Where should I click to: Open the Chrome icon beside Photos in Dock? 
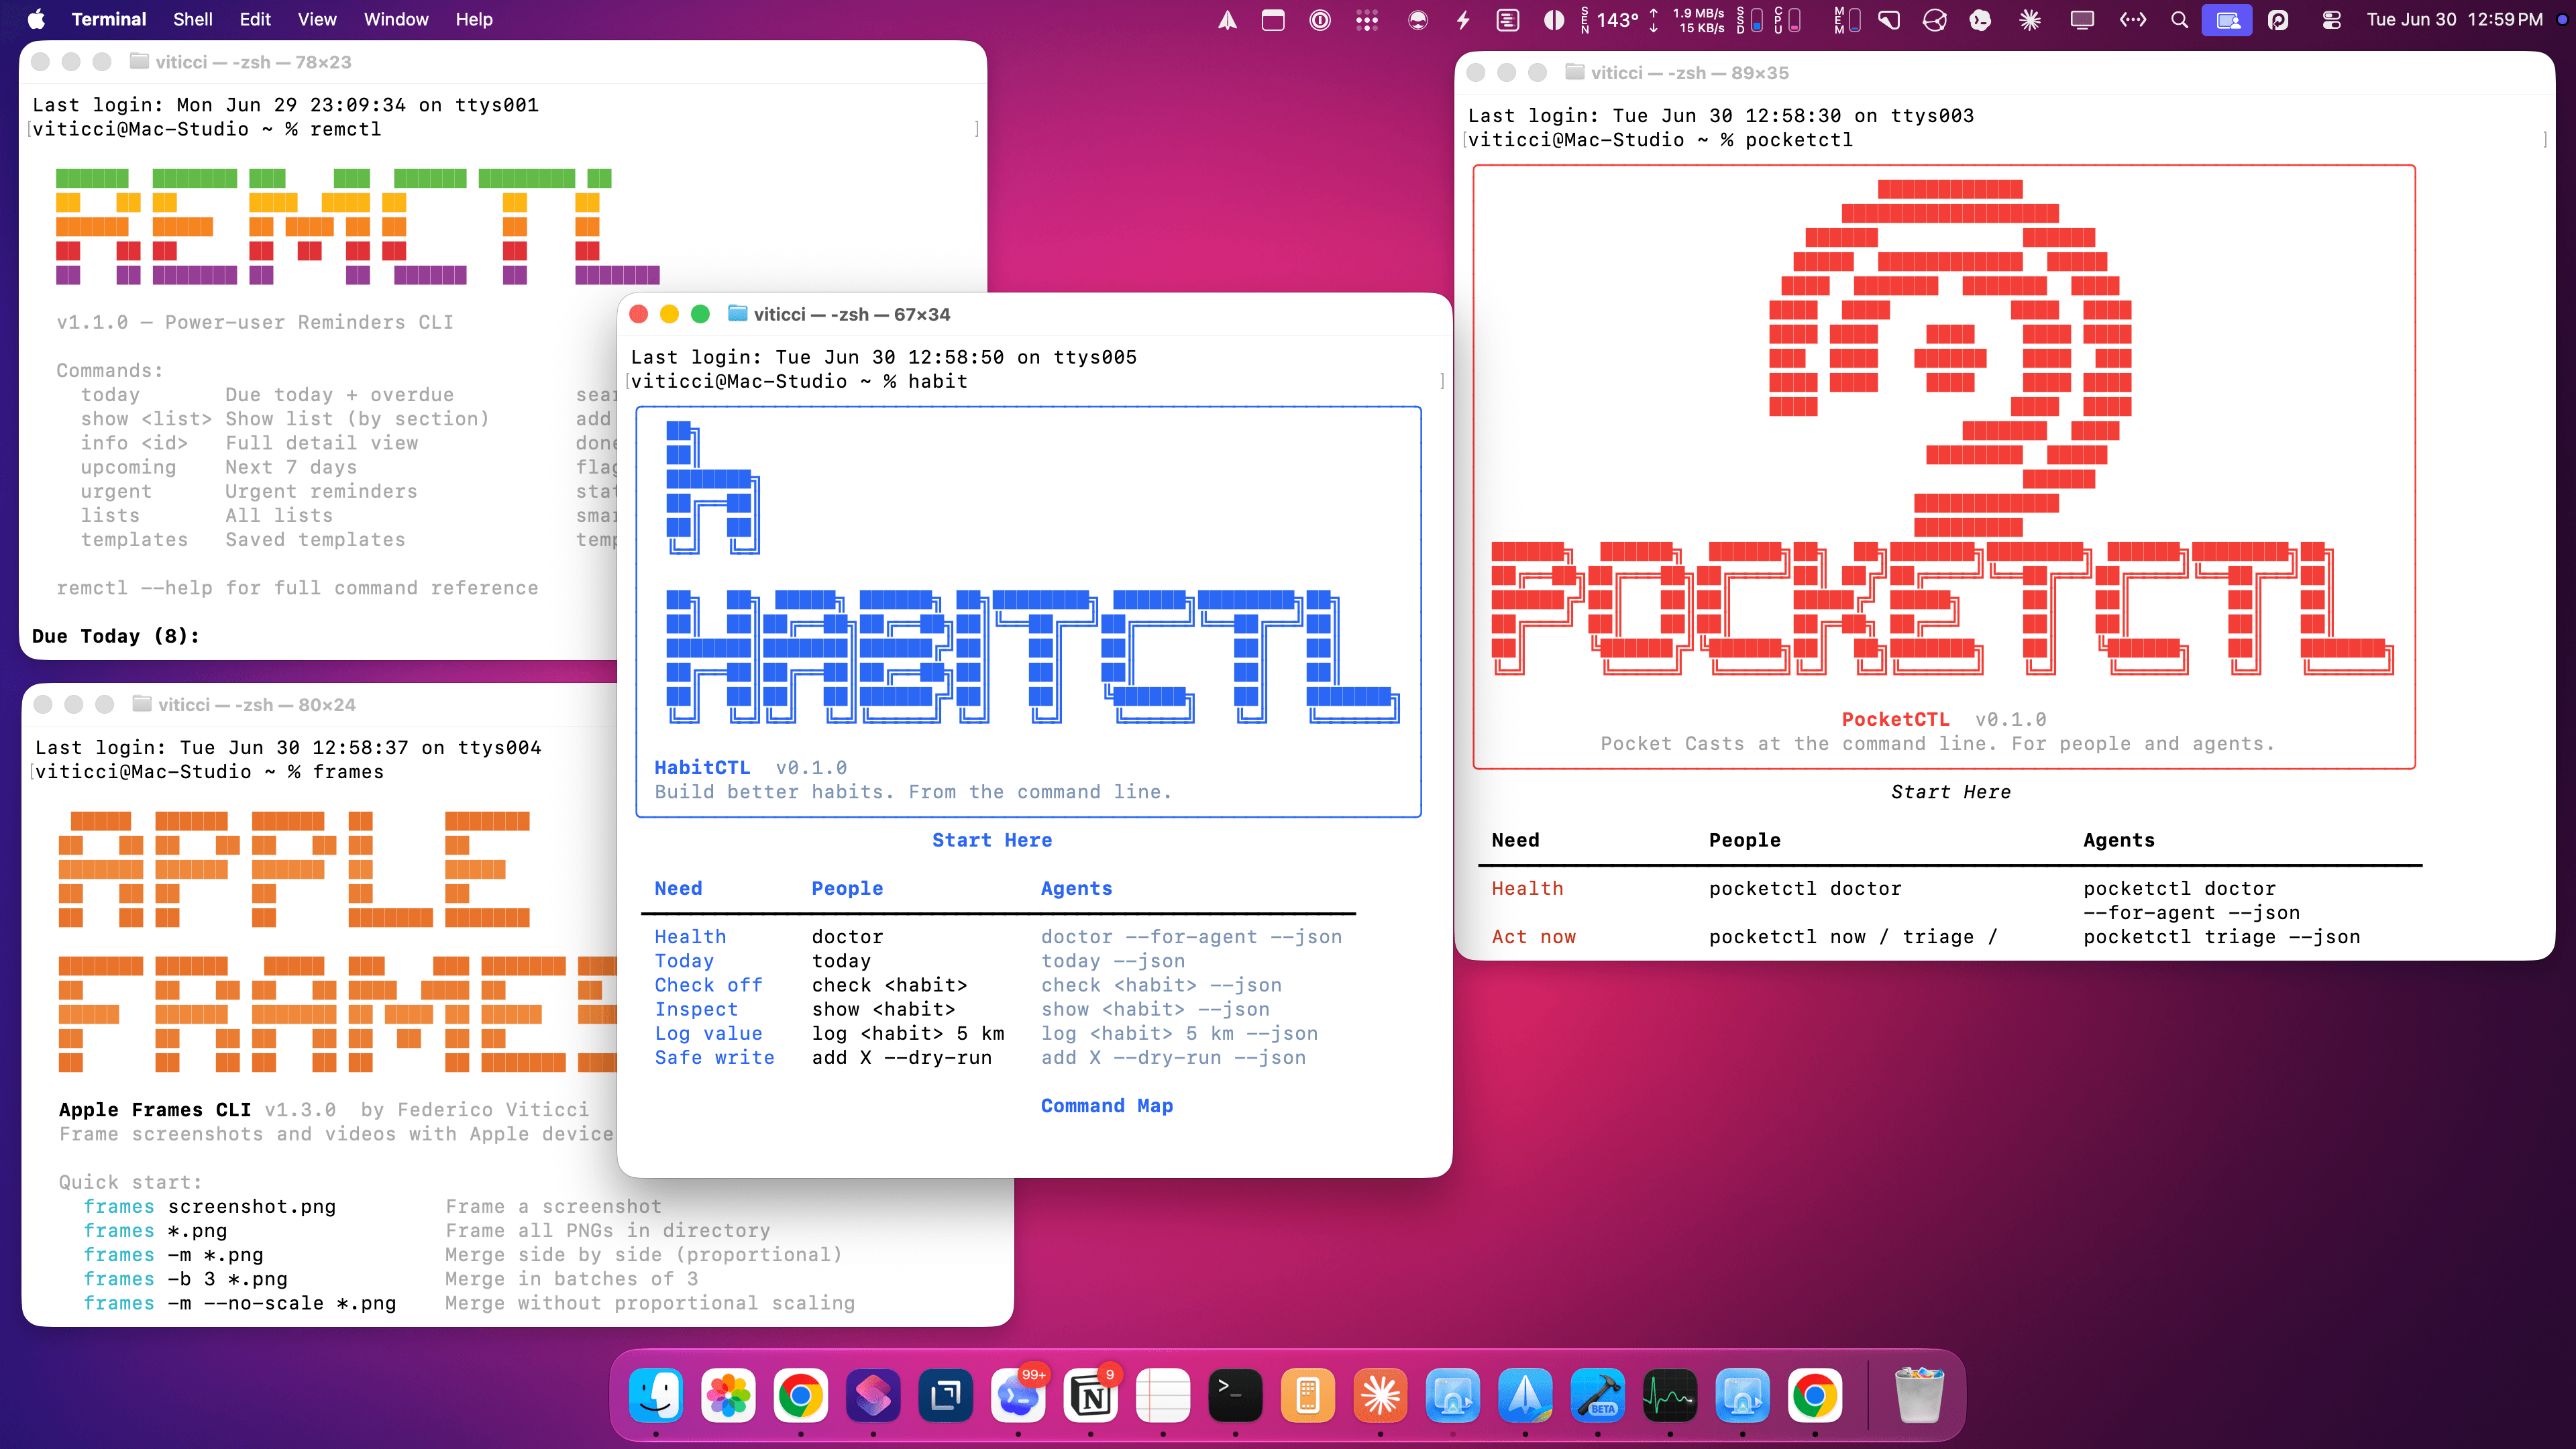click(x=801, y=1394)
